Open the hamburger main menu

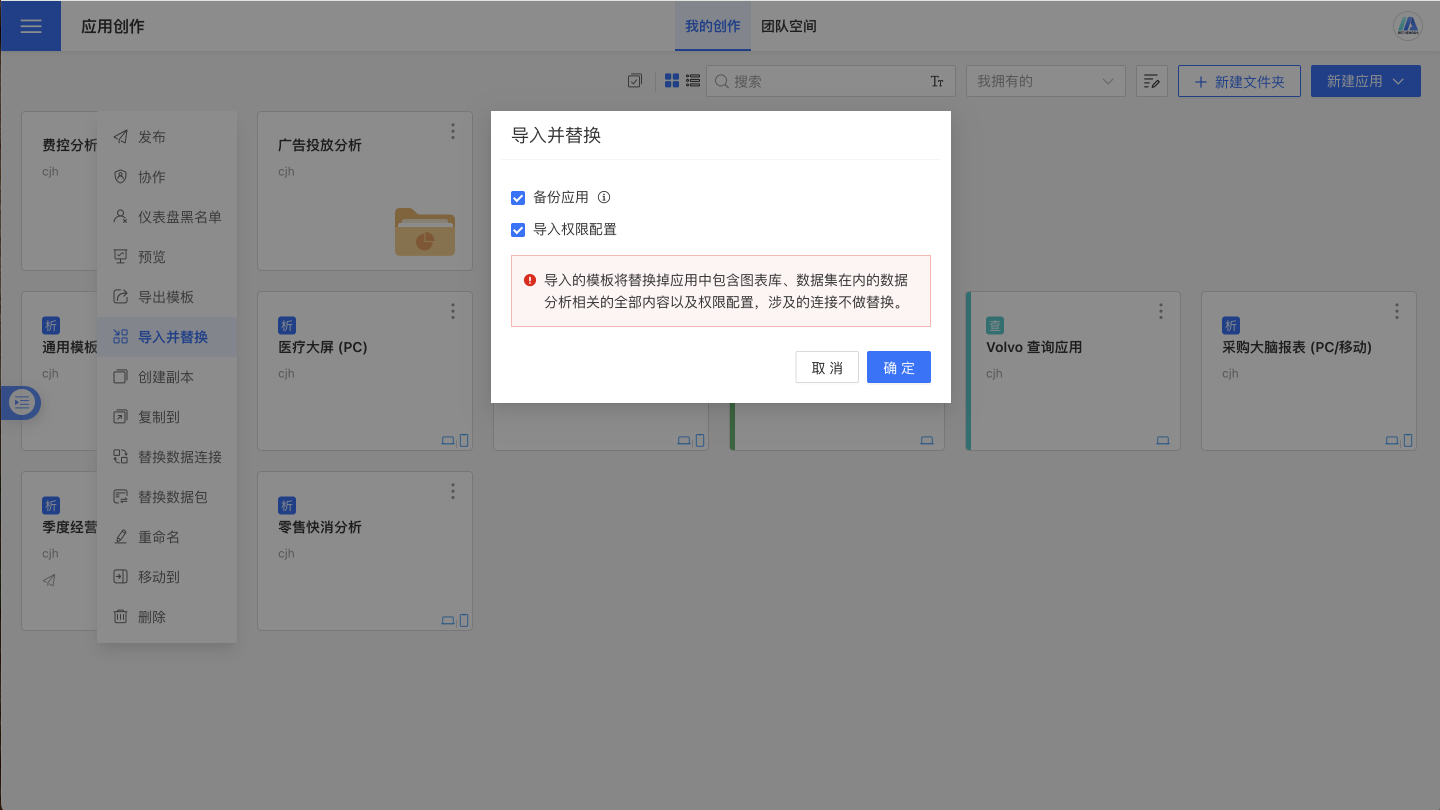coord(30,26)
